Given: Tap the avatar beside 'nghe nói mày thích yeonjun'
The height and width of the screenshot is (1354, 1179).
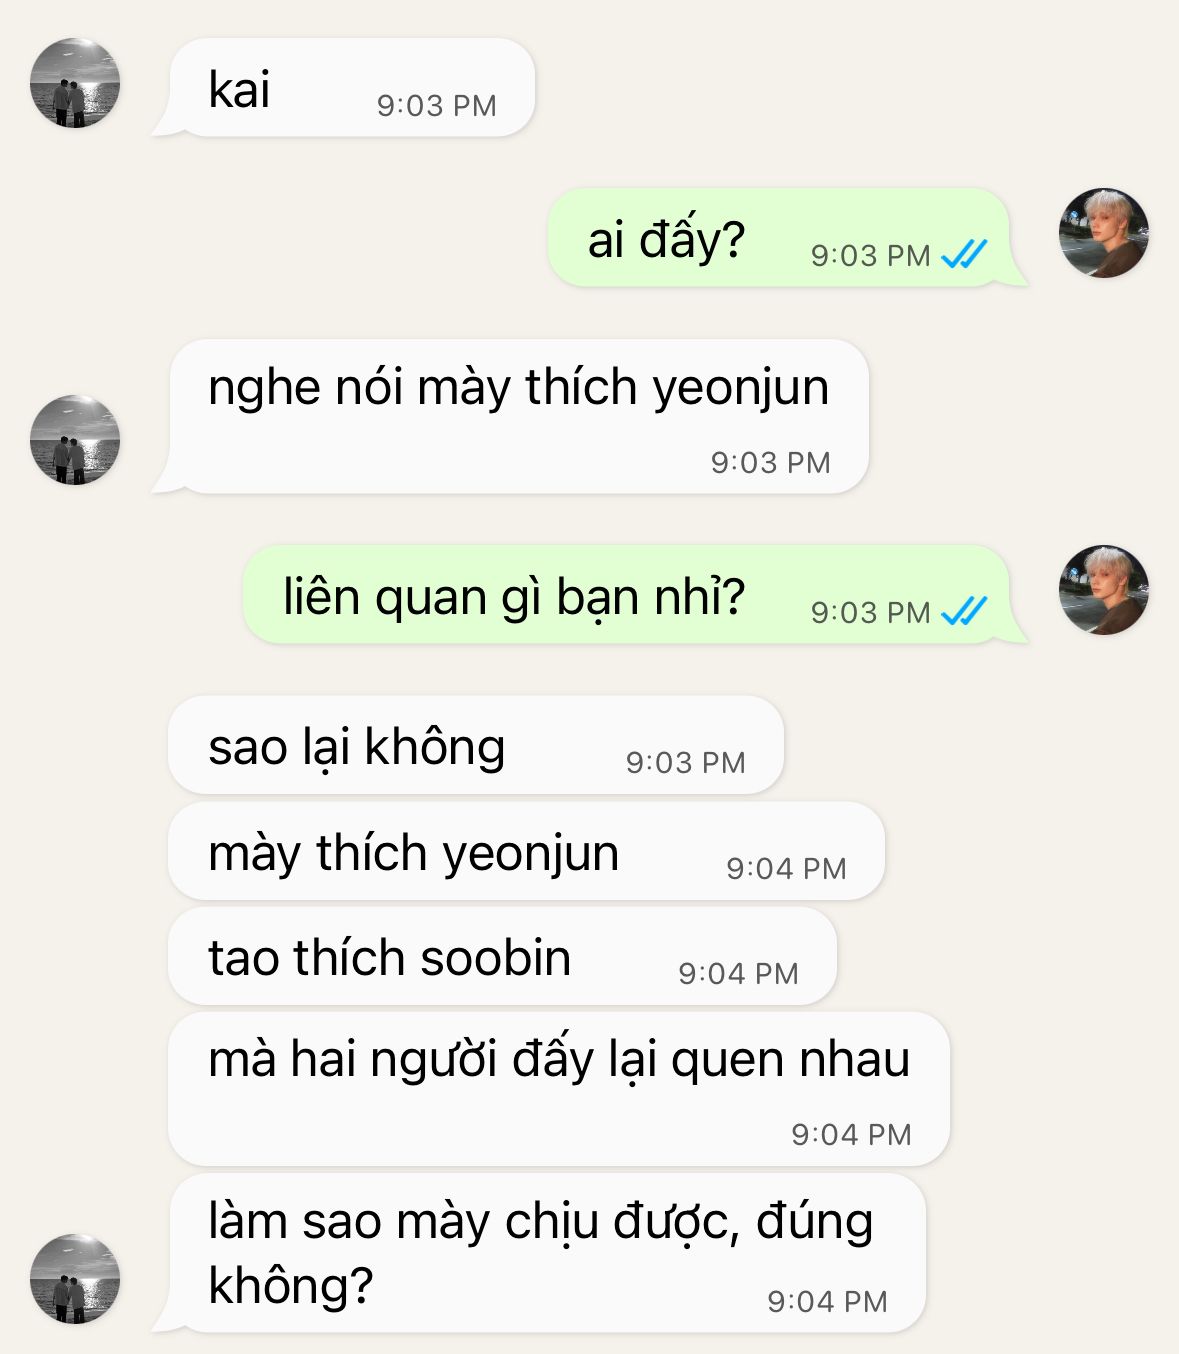Looking at the screenshot, I should click(75, 440).
